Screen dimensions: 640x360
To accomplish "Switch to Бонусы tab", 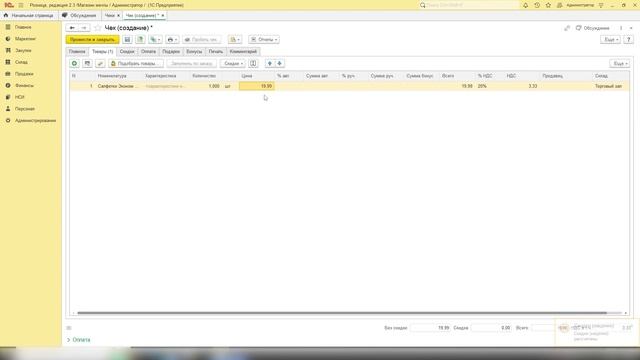I will tap(194, 51).
